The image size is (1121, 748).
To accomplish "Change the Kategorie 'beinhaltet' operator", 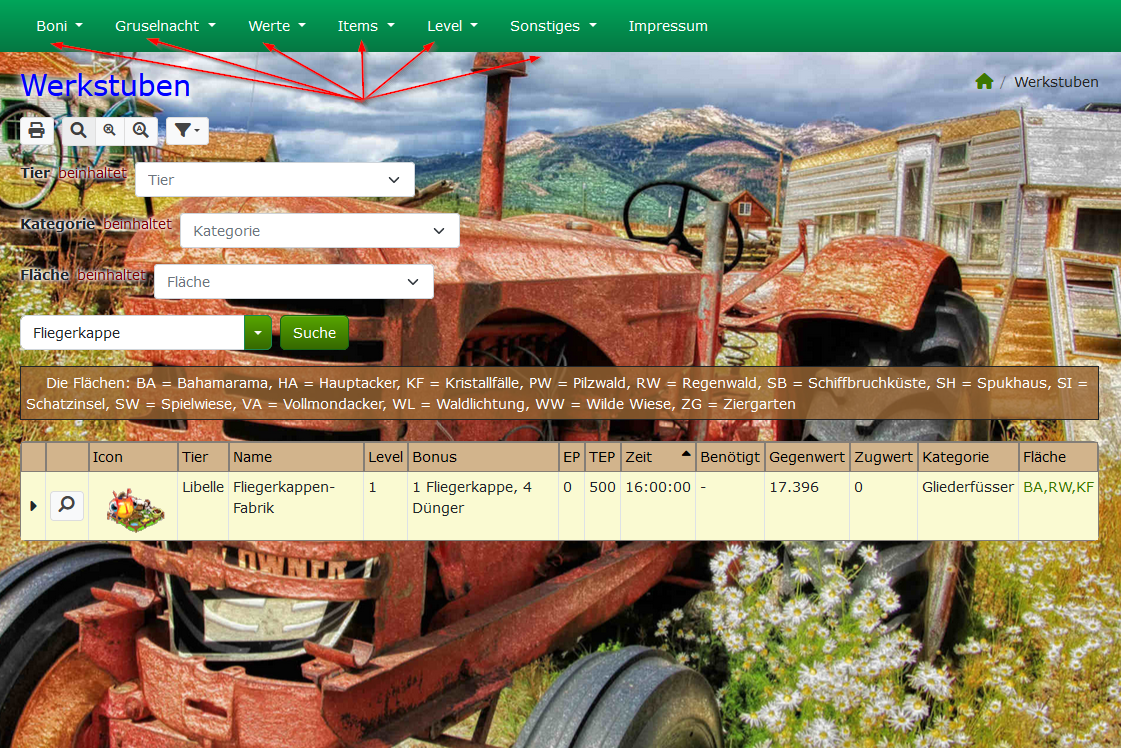I will tap(137, 224).
